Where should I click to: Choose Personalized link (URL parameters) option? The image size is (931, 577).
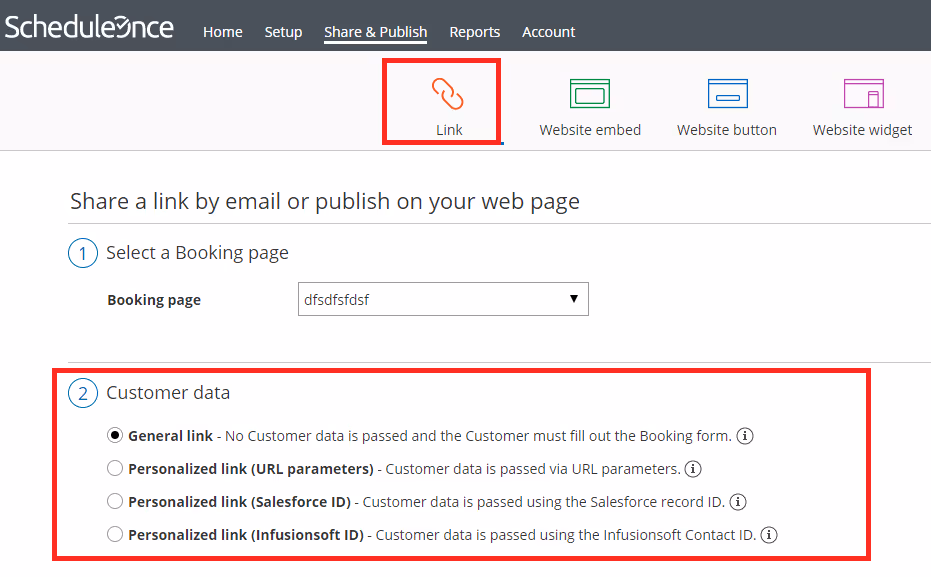coord(115,468)
